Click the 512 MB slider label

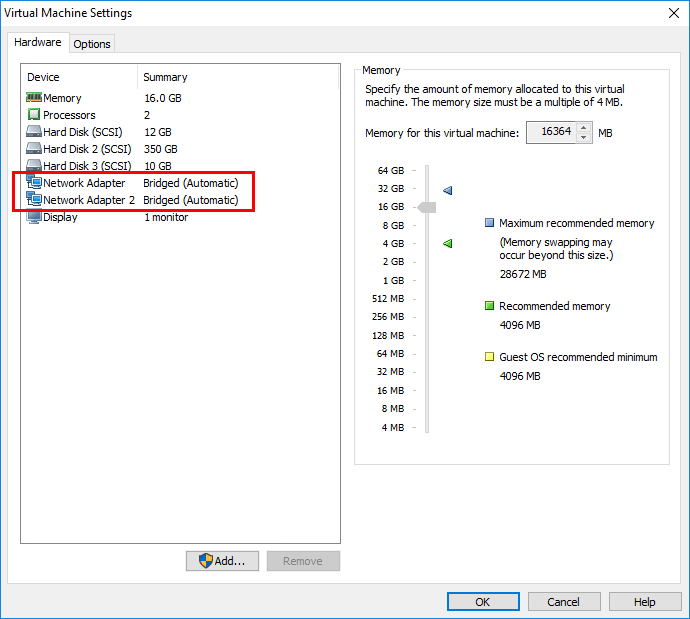pos(388,298)
